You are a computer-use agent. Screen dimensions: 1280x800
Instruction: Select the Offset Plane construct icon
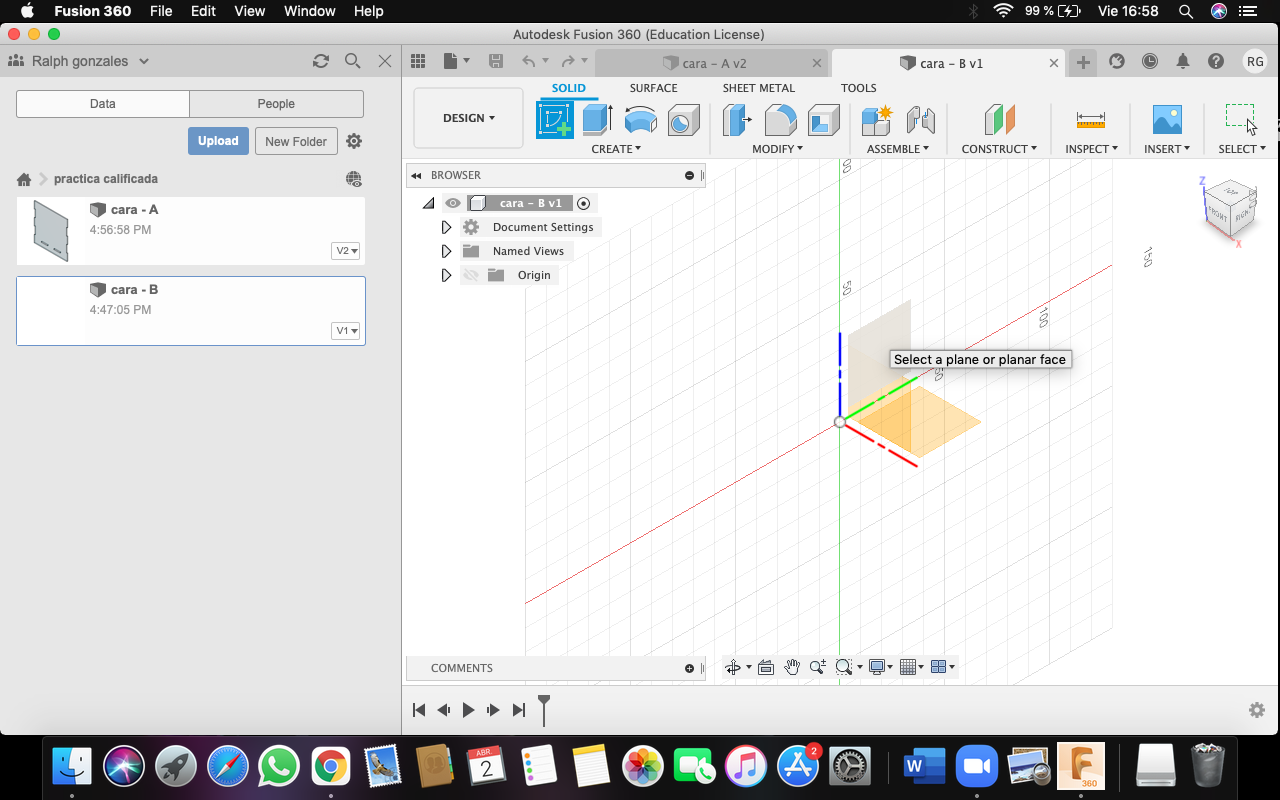tap(999, 121)
